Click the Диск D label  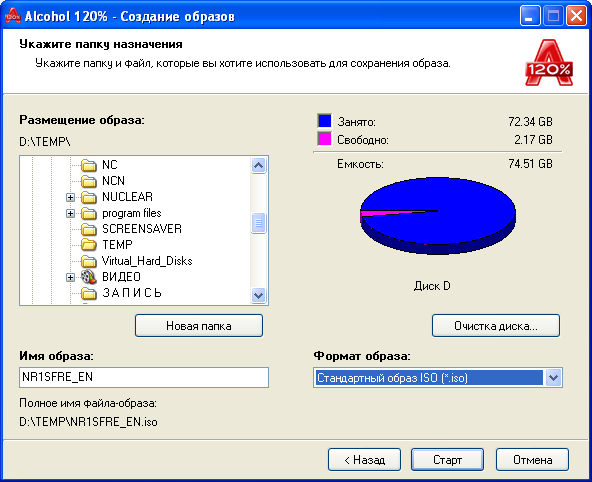click(x=432, y=286)
